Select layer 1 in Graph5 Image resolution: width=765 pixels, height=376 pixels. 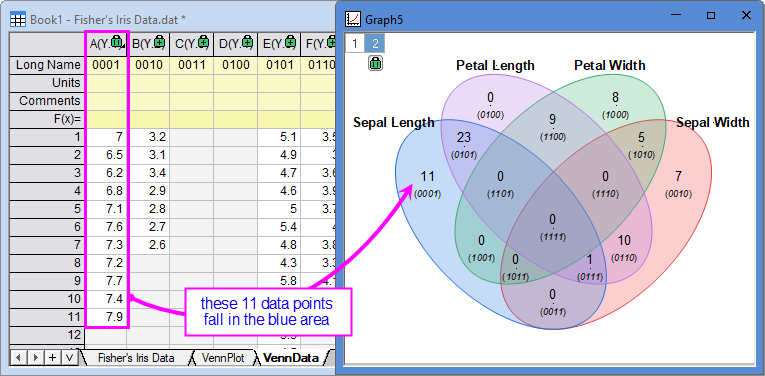(x=355, y=43)
